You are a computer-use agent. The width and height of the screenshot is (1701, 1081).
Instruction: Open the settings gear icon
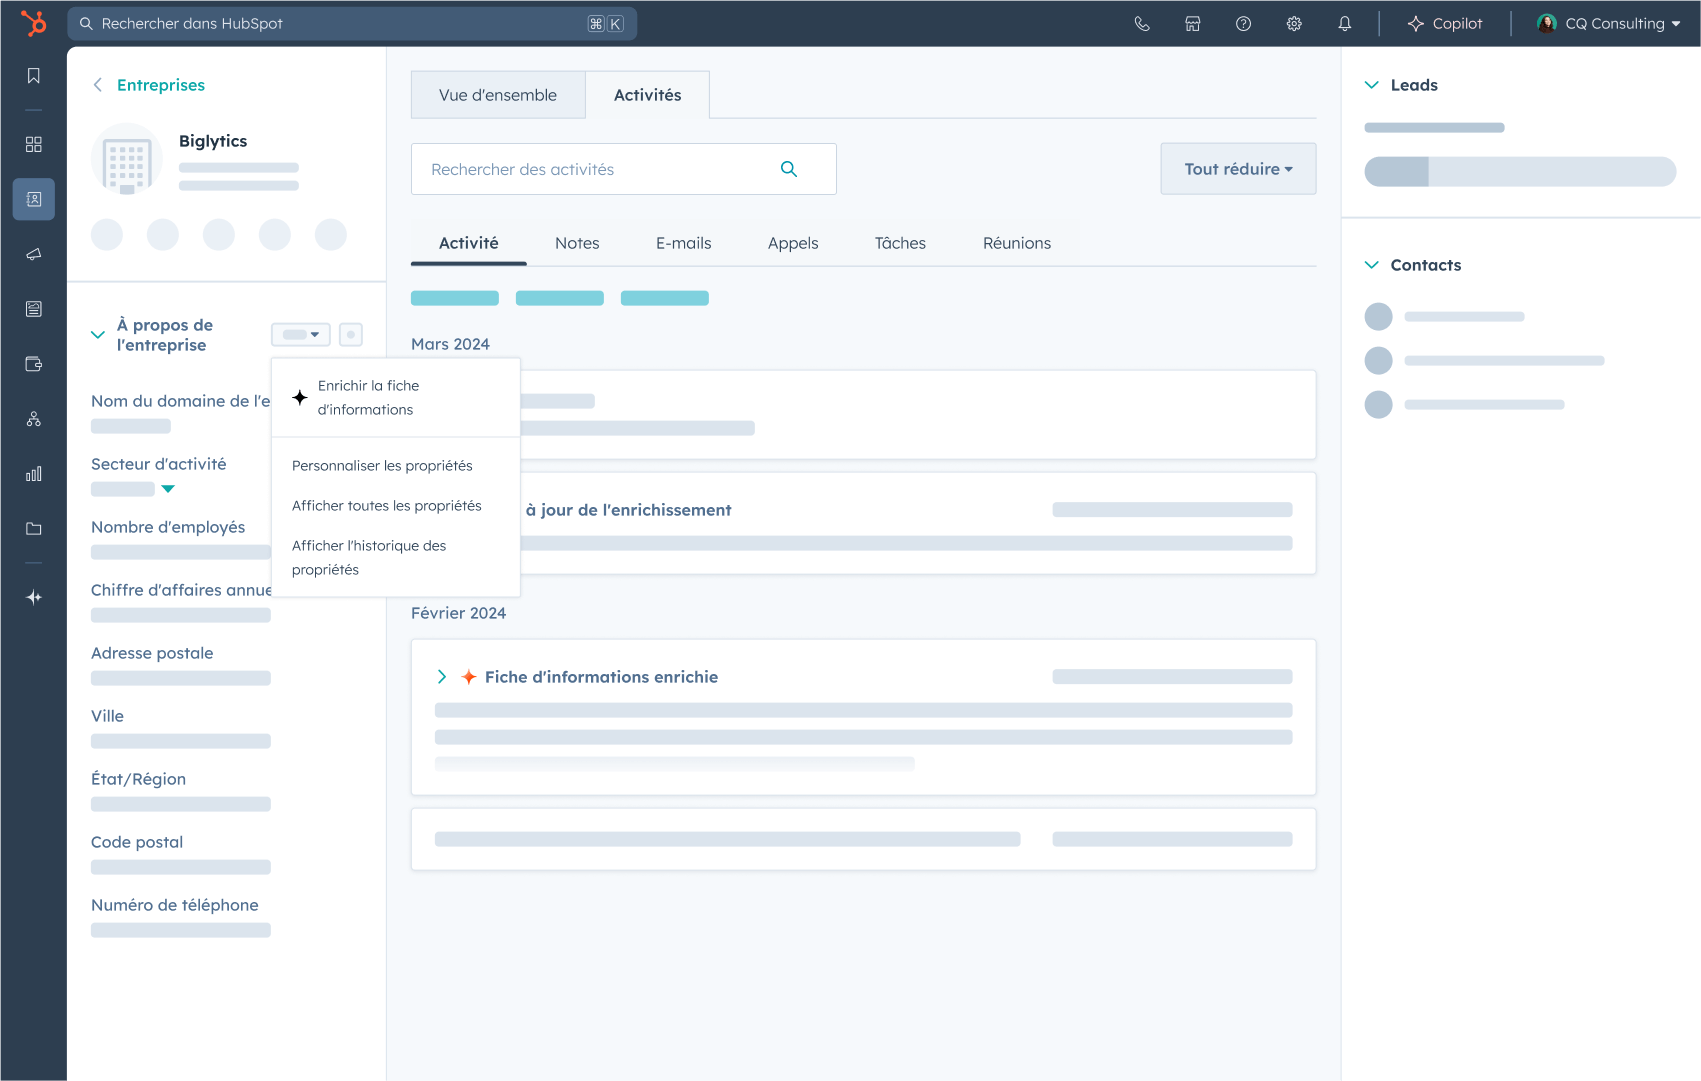coord(1294,24)
